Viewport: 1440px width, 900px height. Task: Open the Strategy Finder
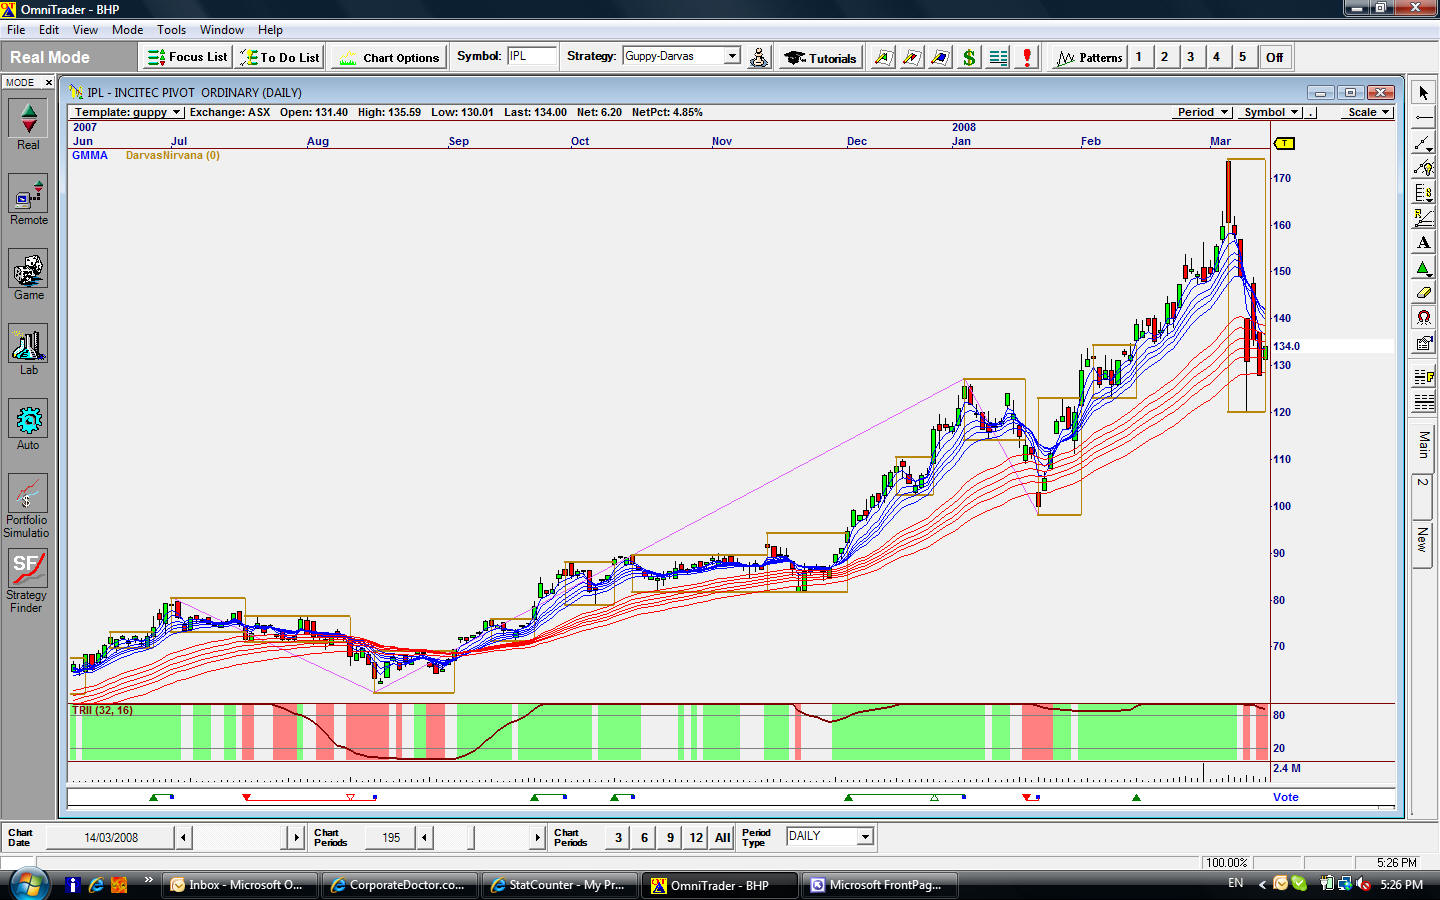[27, 581]
